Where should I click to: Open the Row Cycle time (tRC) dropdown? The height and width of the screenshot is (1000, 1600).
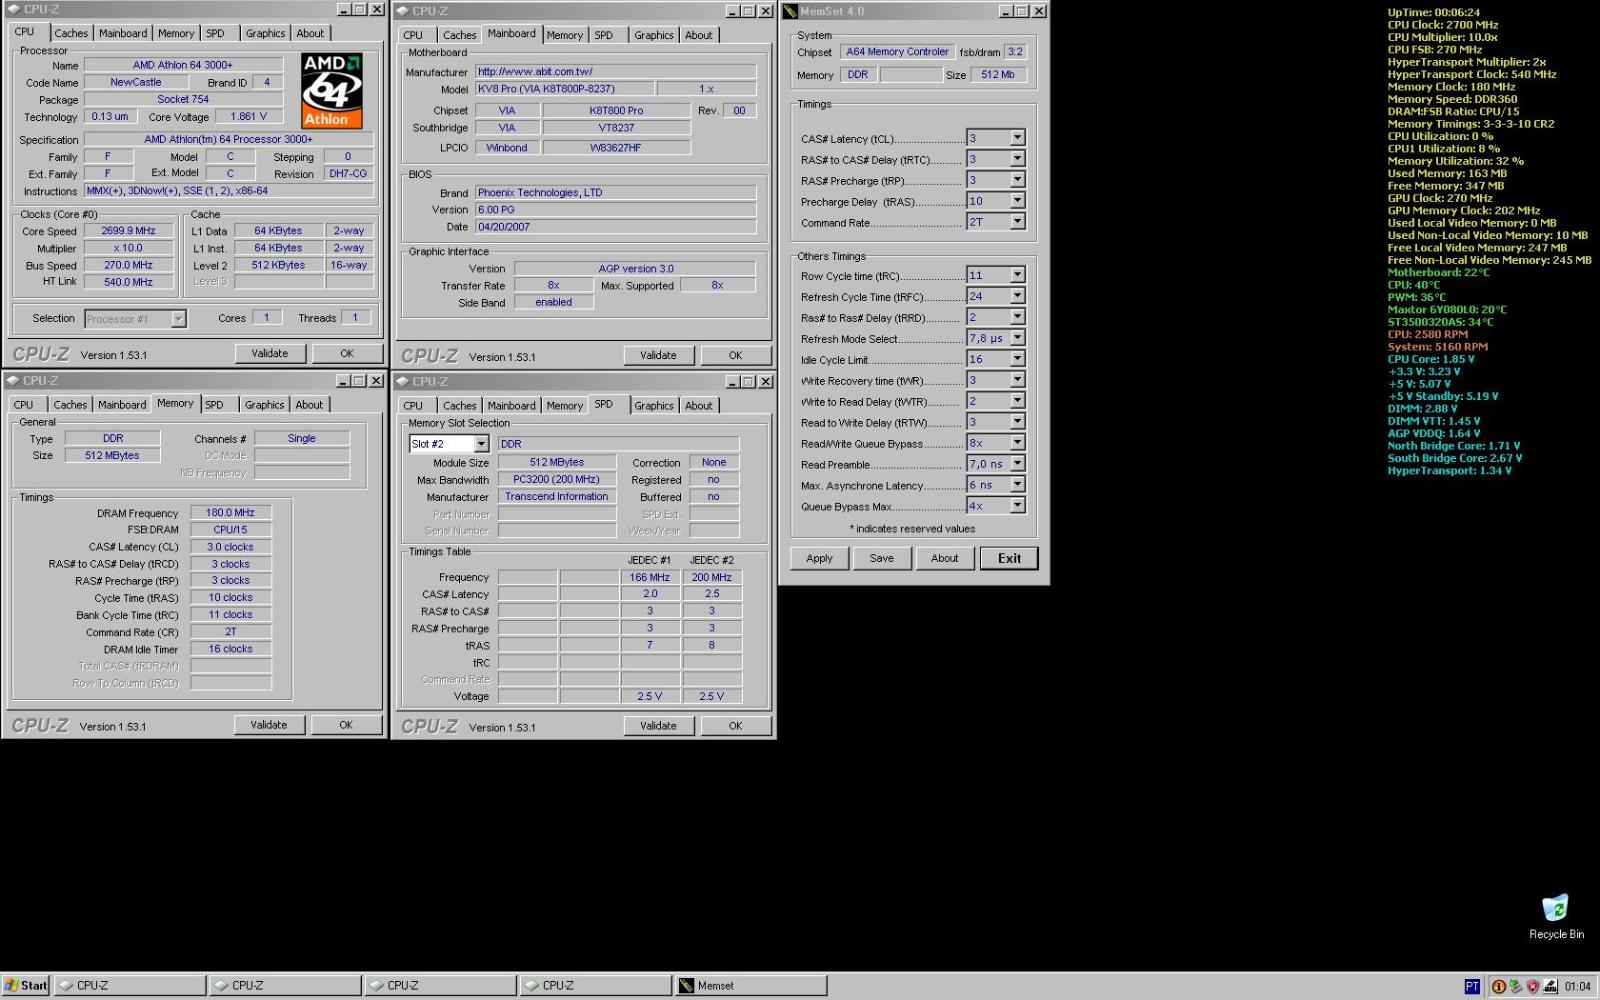[x=1017, y=275]
